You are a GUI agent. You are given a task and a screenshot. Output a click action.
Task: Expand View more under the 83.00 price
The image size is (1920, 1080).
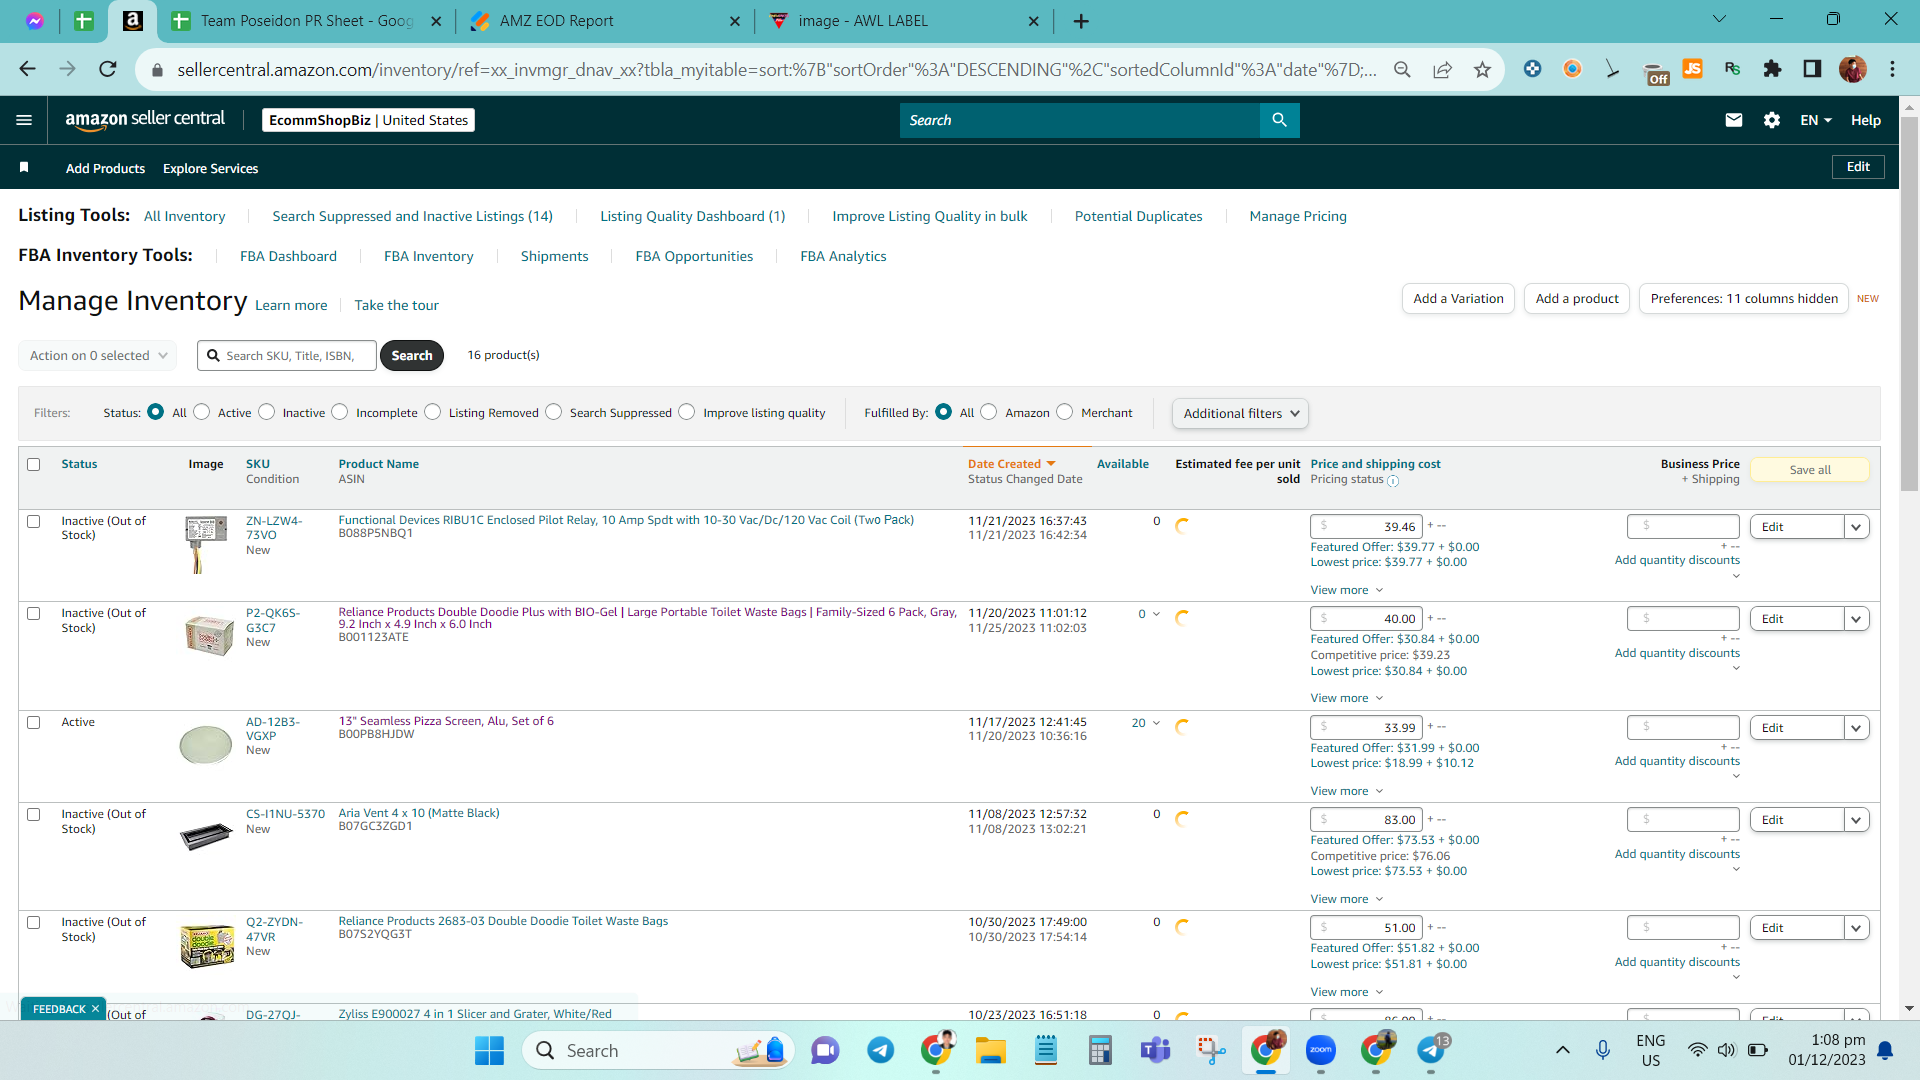[x=1347, y=899]
